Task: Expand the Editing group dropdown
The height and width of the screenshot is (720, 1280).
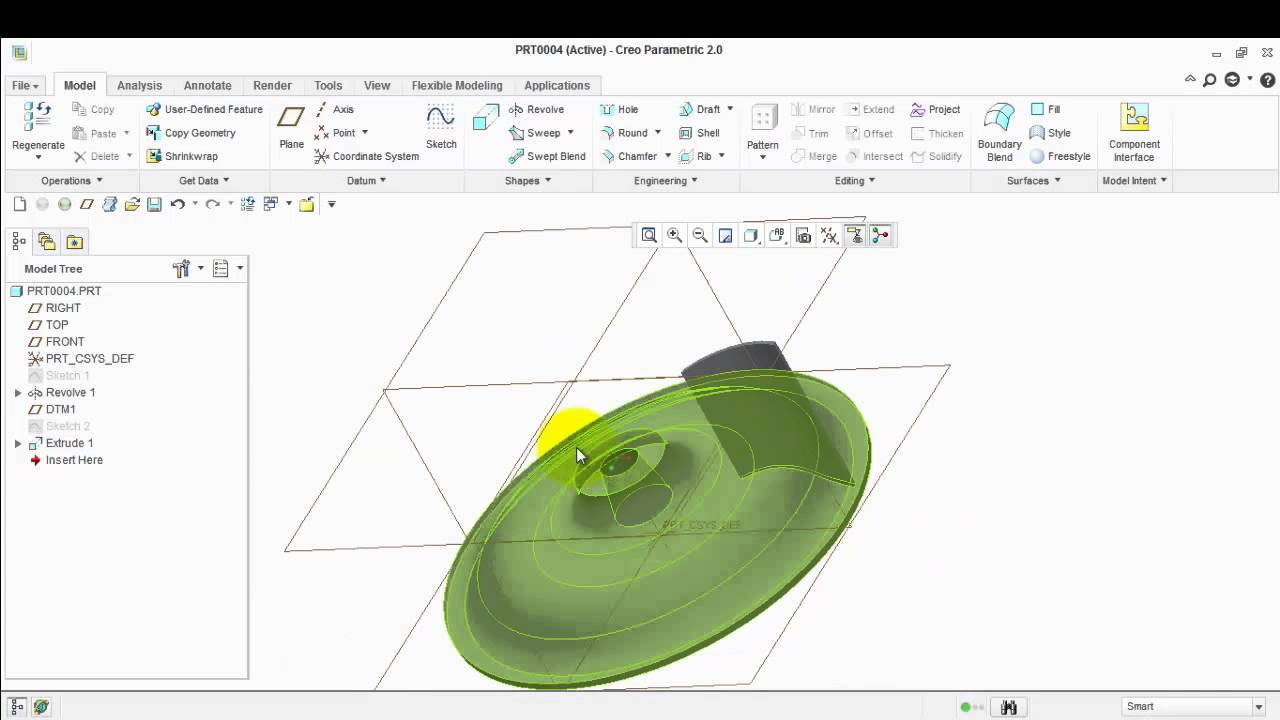Action: pos(855,181)
